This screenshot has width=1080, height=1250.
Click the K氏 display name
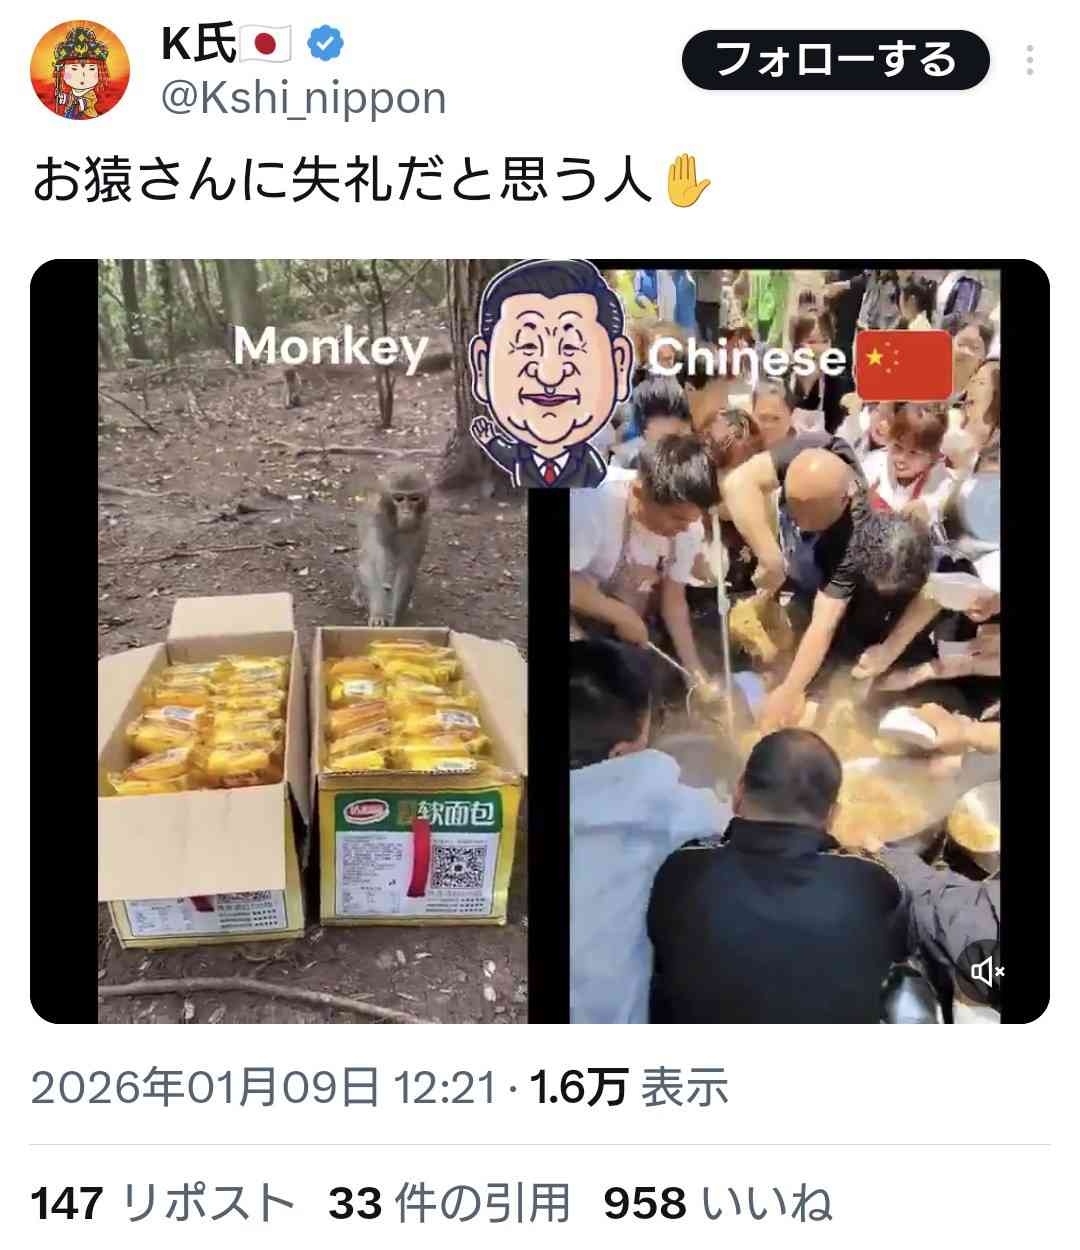click(x=199, y=43)
